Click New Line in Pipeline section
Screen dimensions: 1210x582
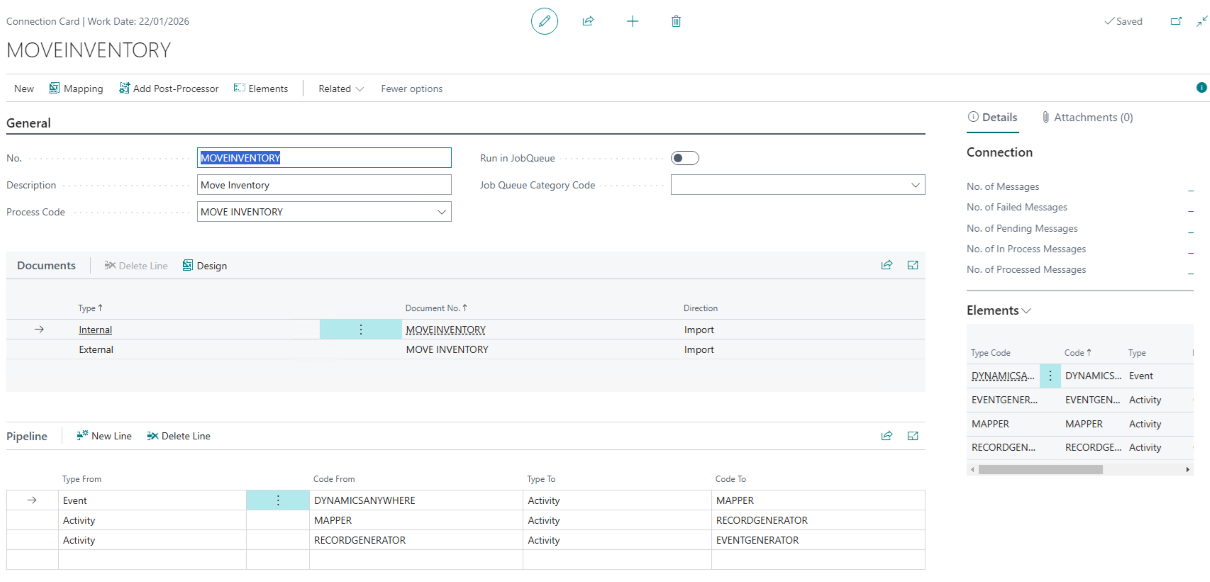pos(104,436)
